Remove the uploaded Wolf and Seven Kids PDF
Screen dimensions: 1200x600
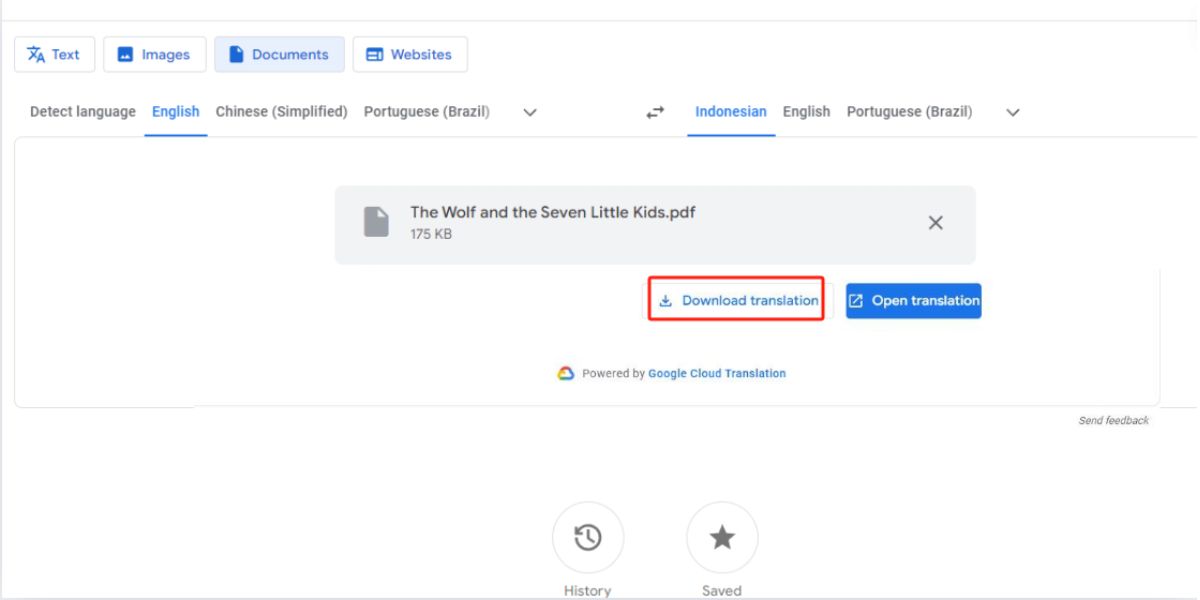pos(936,223)
